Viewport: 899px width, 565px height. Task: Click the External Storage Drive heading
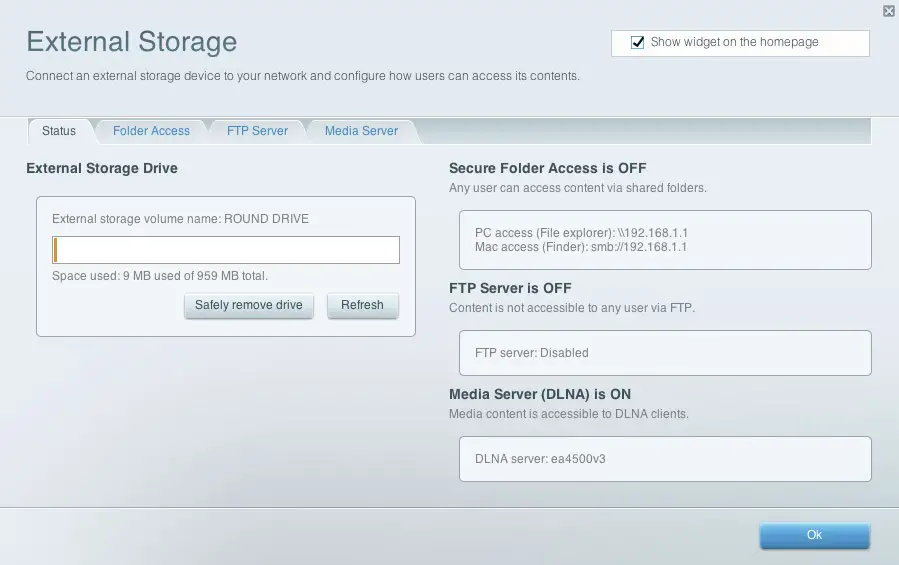pyautogui.click(x=102, y=168)
